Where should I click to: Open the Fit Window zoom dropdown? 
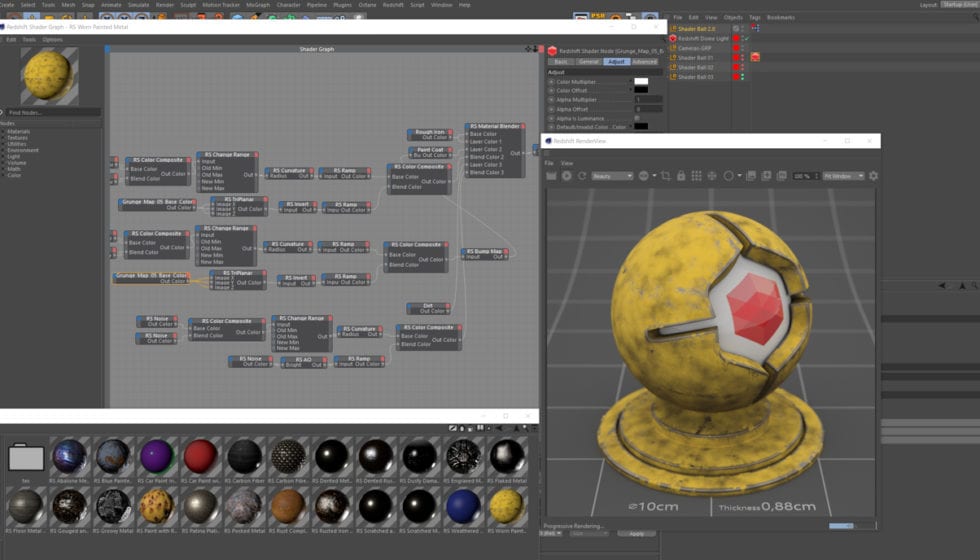coord(843,176)
